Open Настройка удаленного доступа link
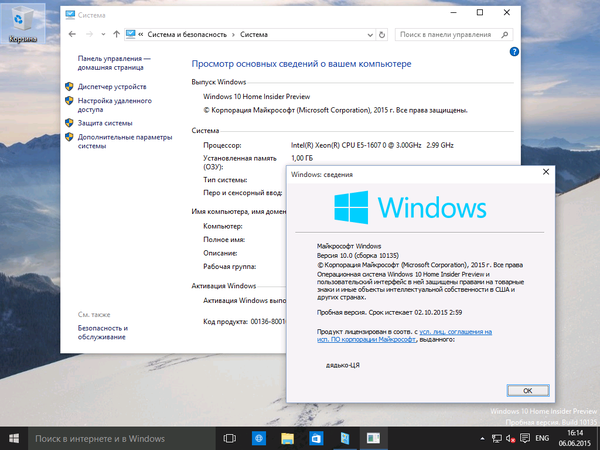Viewport: 600px width, 450px height. point(115,105)
